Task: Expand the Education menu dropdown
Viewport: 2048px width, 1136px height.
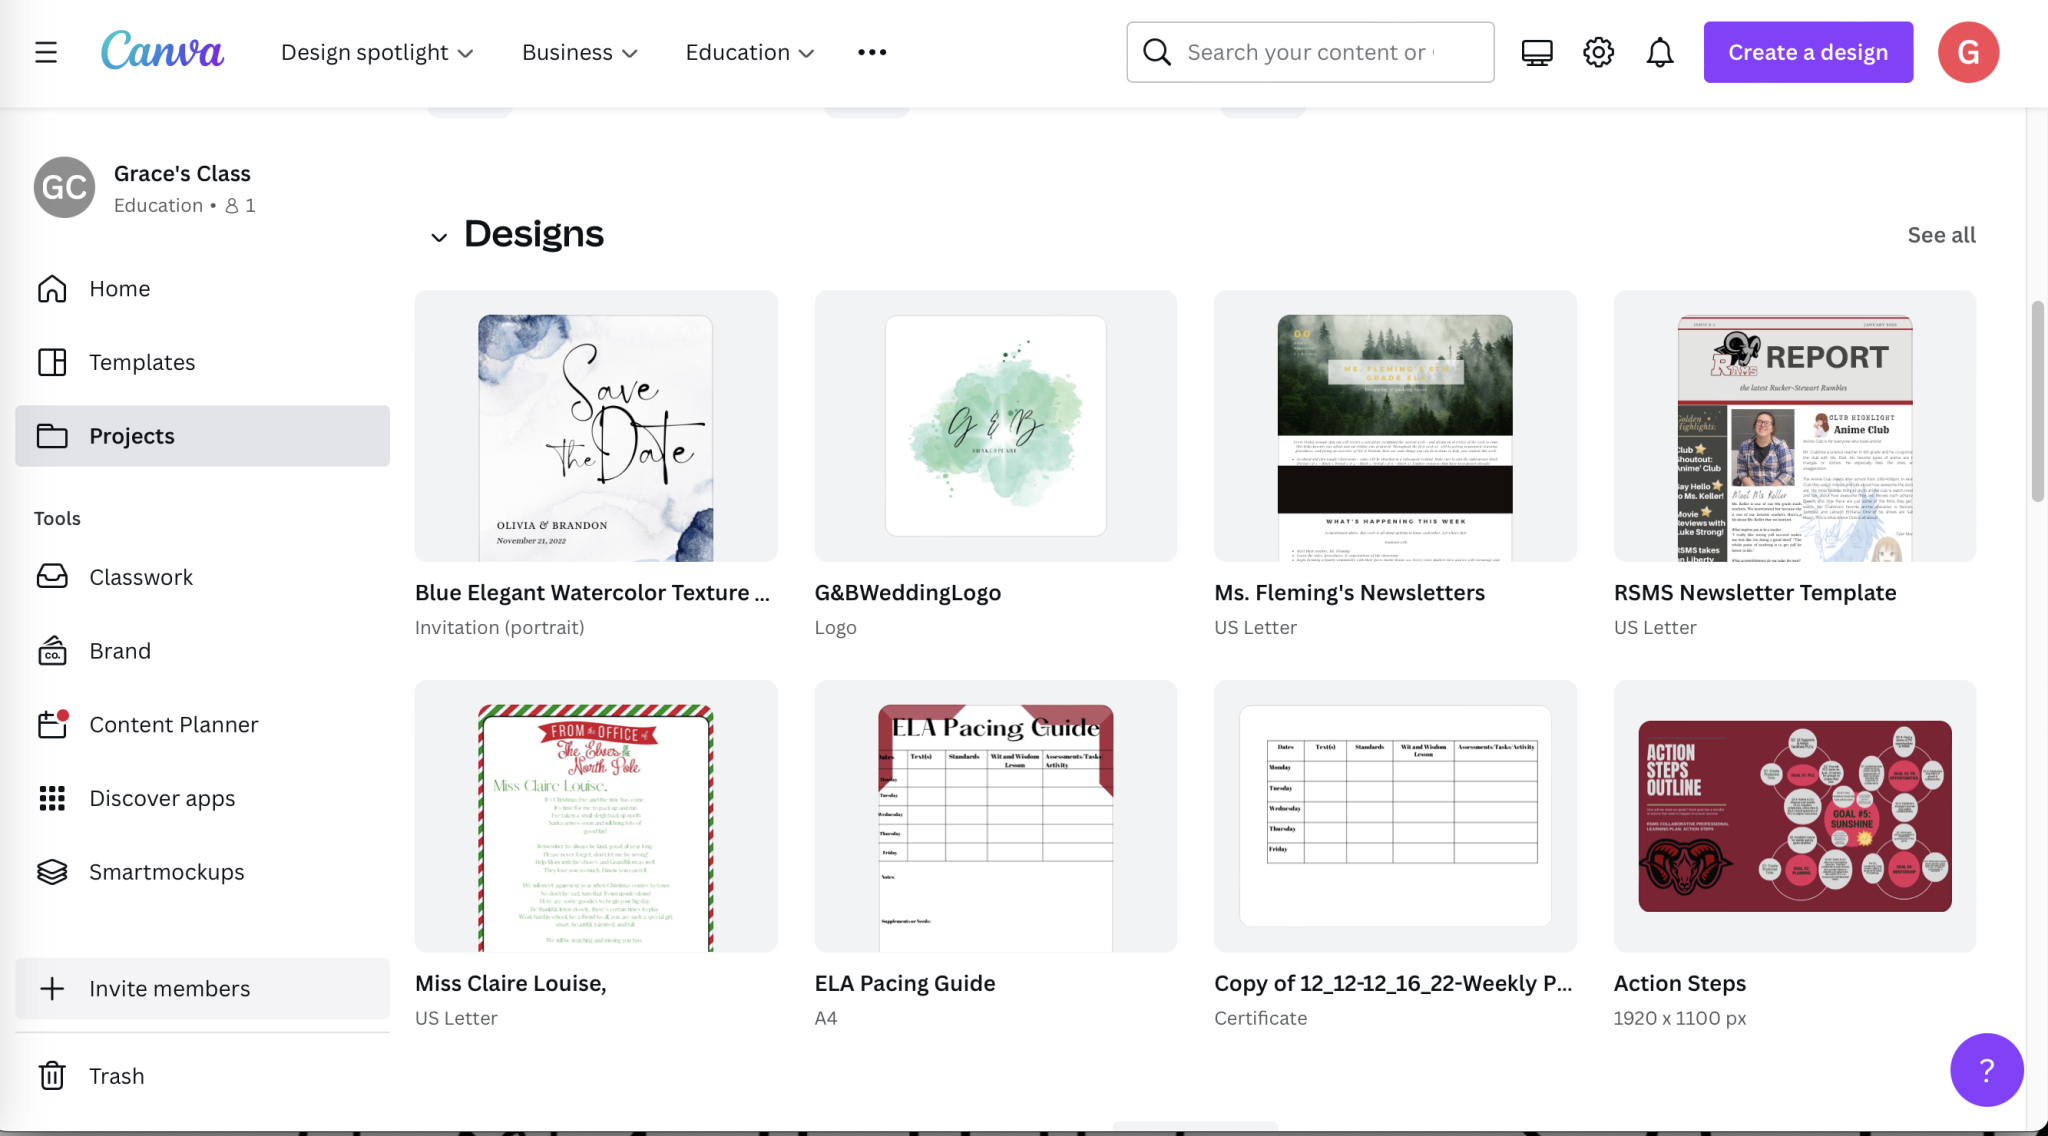Action: 750,52
